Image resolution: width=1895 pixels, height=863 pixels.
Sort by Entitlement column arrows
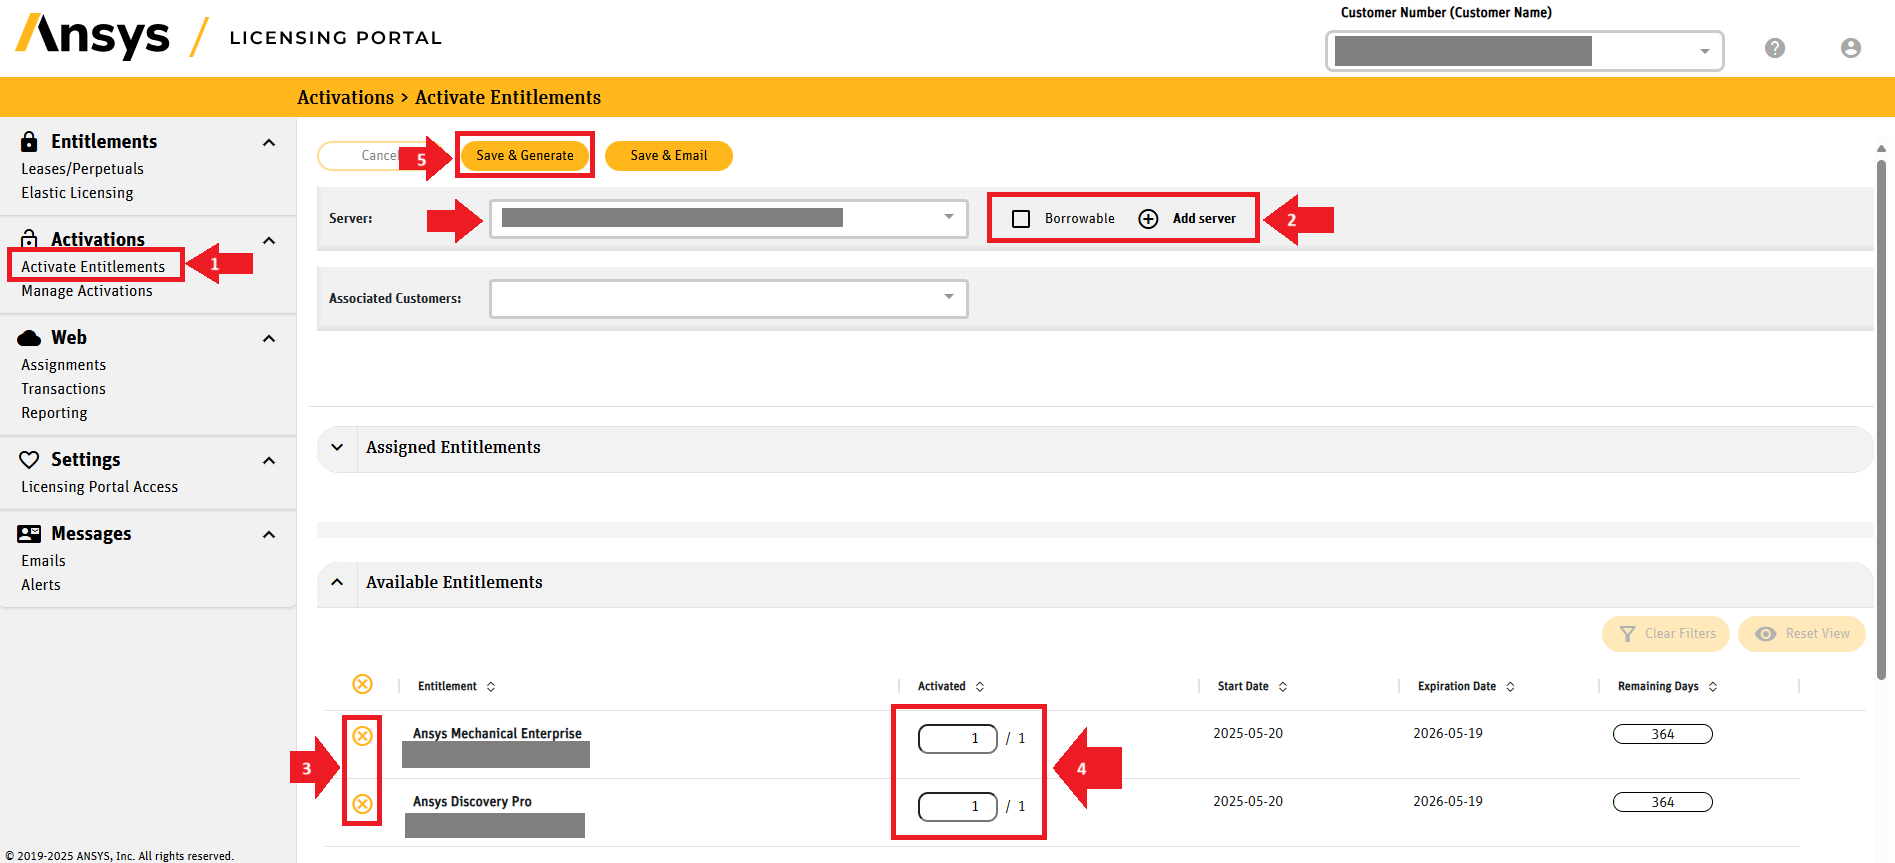pyautogui.click(x=491, y=687)
